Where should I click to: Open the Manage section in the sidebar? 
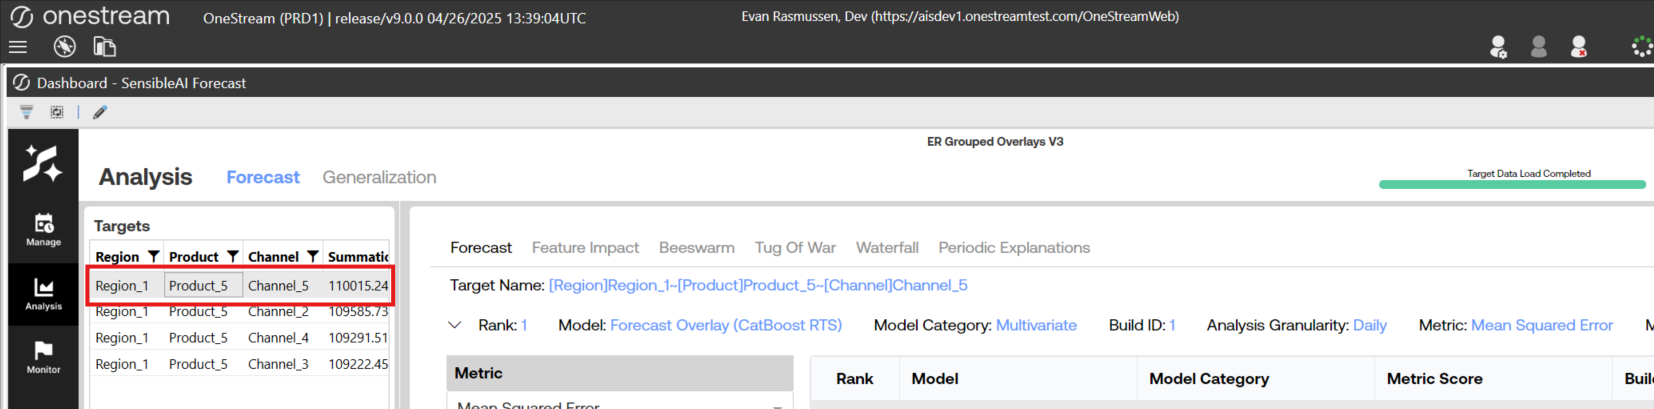click(43, 229)
